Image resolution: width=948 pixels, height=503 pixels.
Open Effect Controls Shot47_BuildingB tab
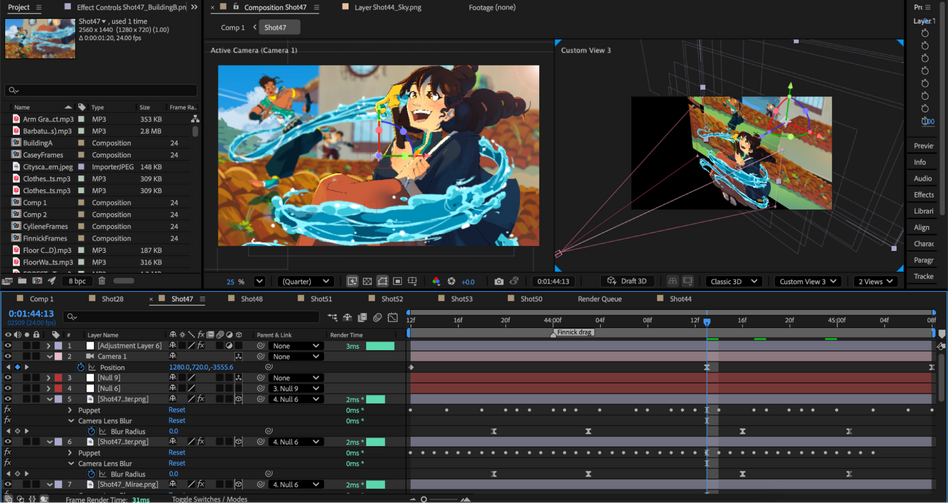click(131, 7)
